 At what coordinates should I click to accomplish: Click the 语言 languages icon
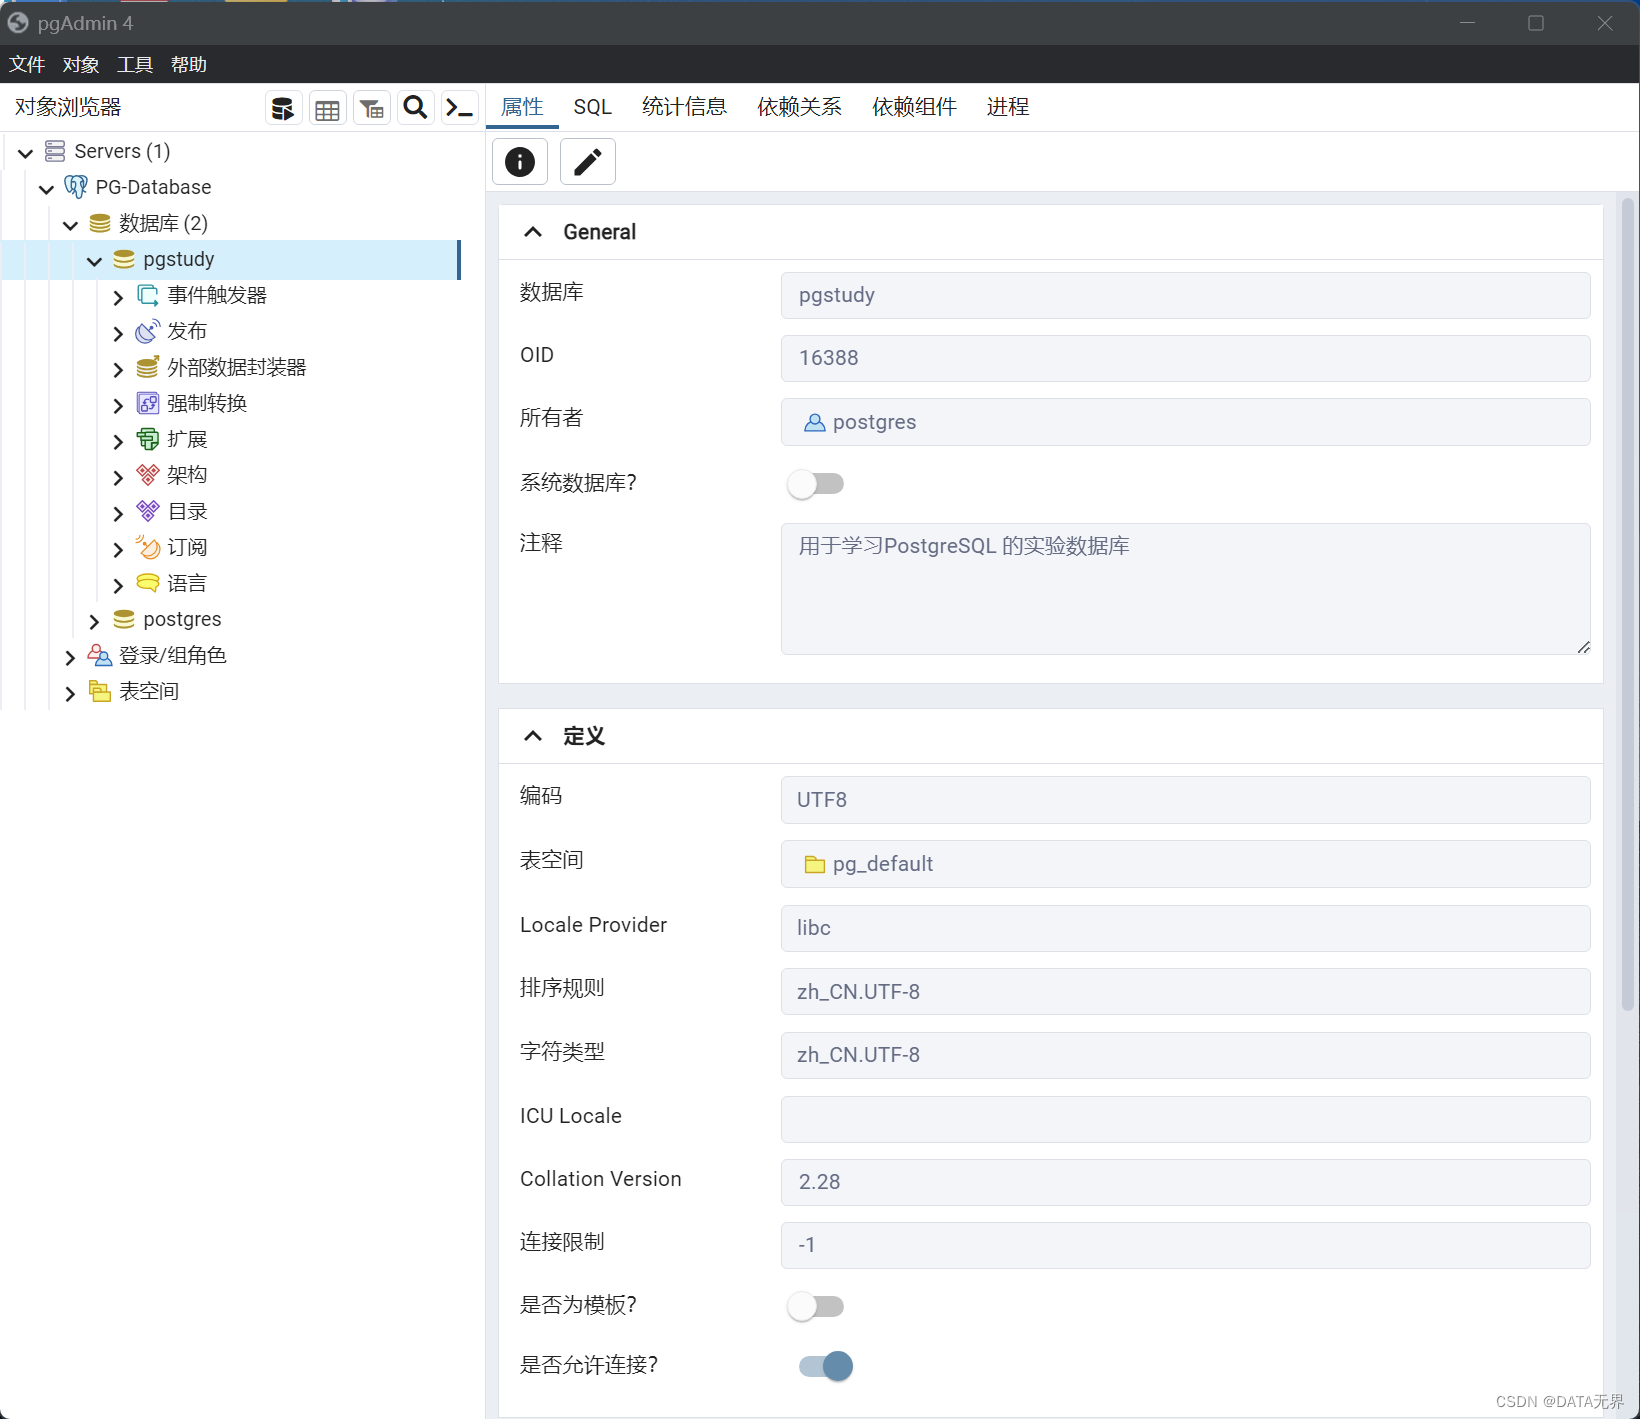pyautogui.click(x=148, y=583)
